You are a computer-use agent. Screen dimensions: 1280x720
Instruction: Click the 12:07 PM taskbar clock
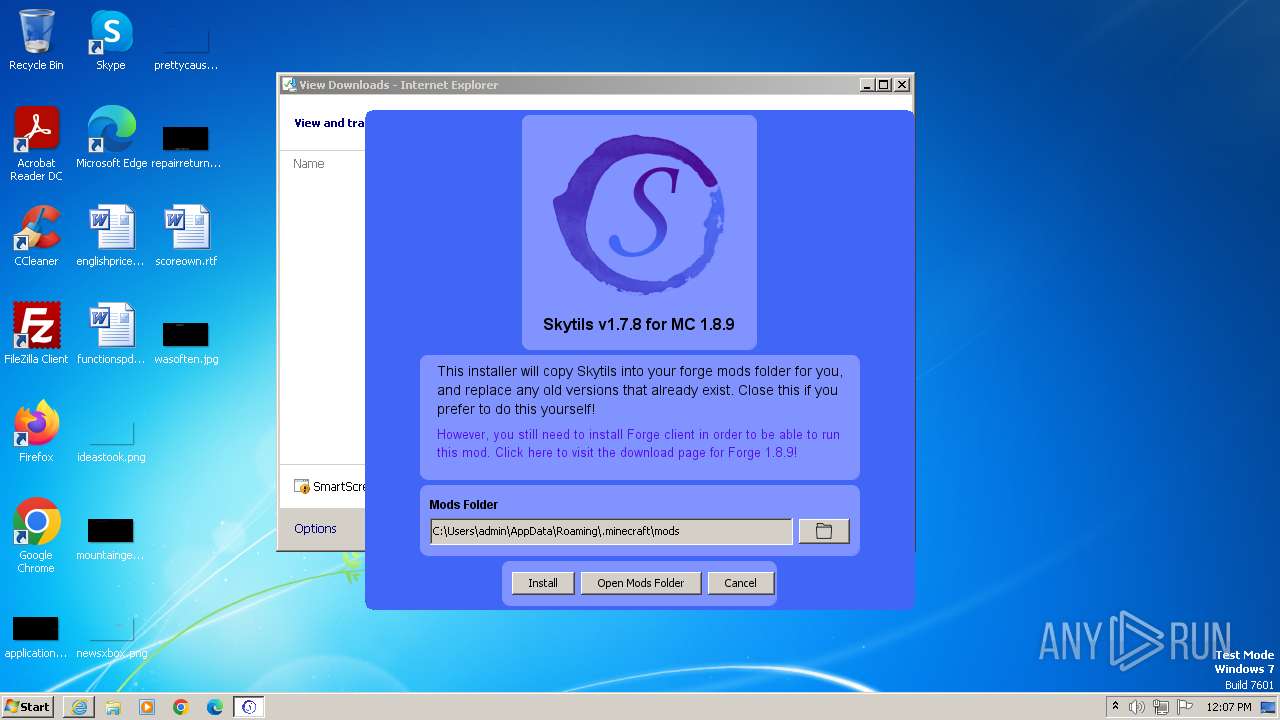point(1229,707)
